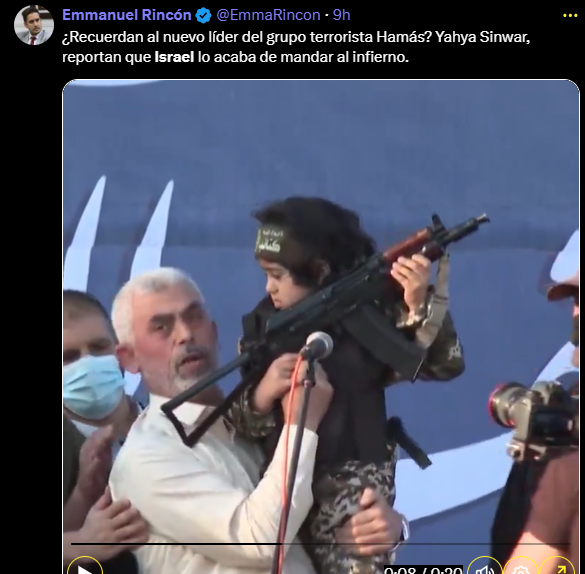Screen dimensions: 585x574
Task: Expand video to fullscreen with arrow icon
Action: (x=557, y=568)
